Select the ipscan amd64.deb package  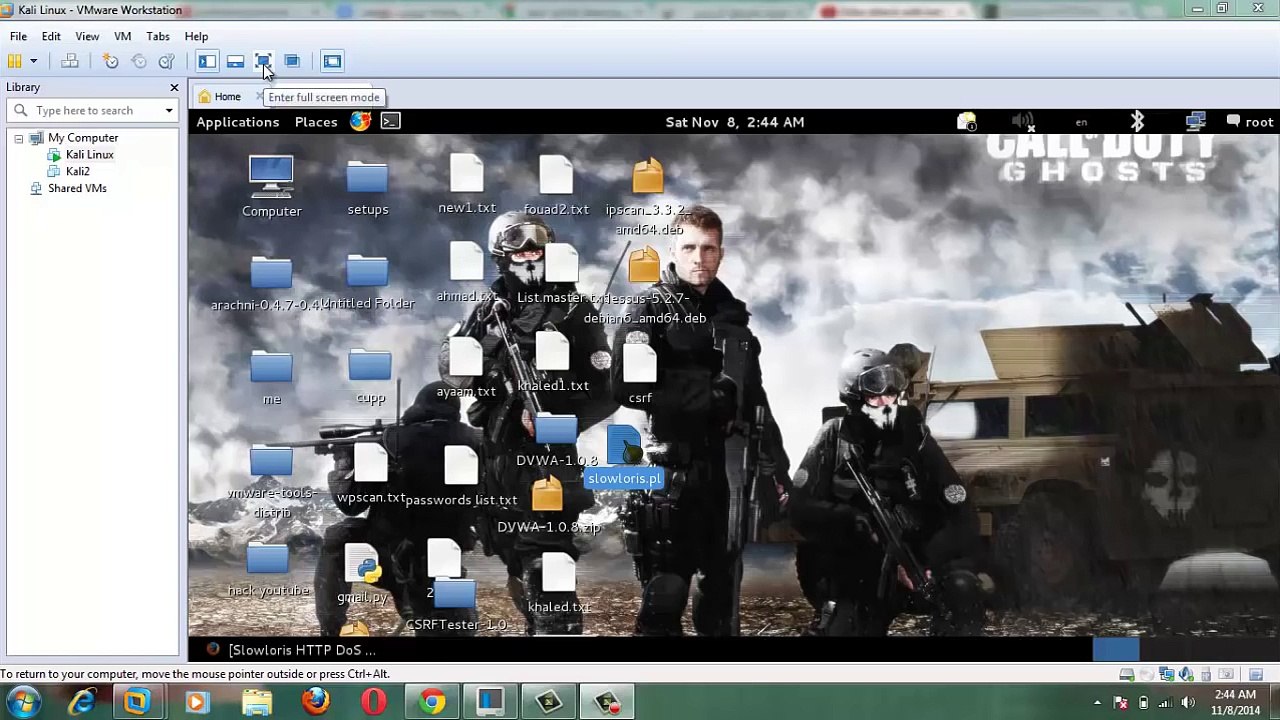coord(647,197)
